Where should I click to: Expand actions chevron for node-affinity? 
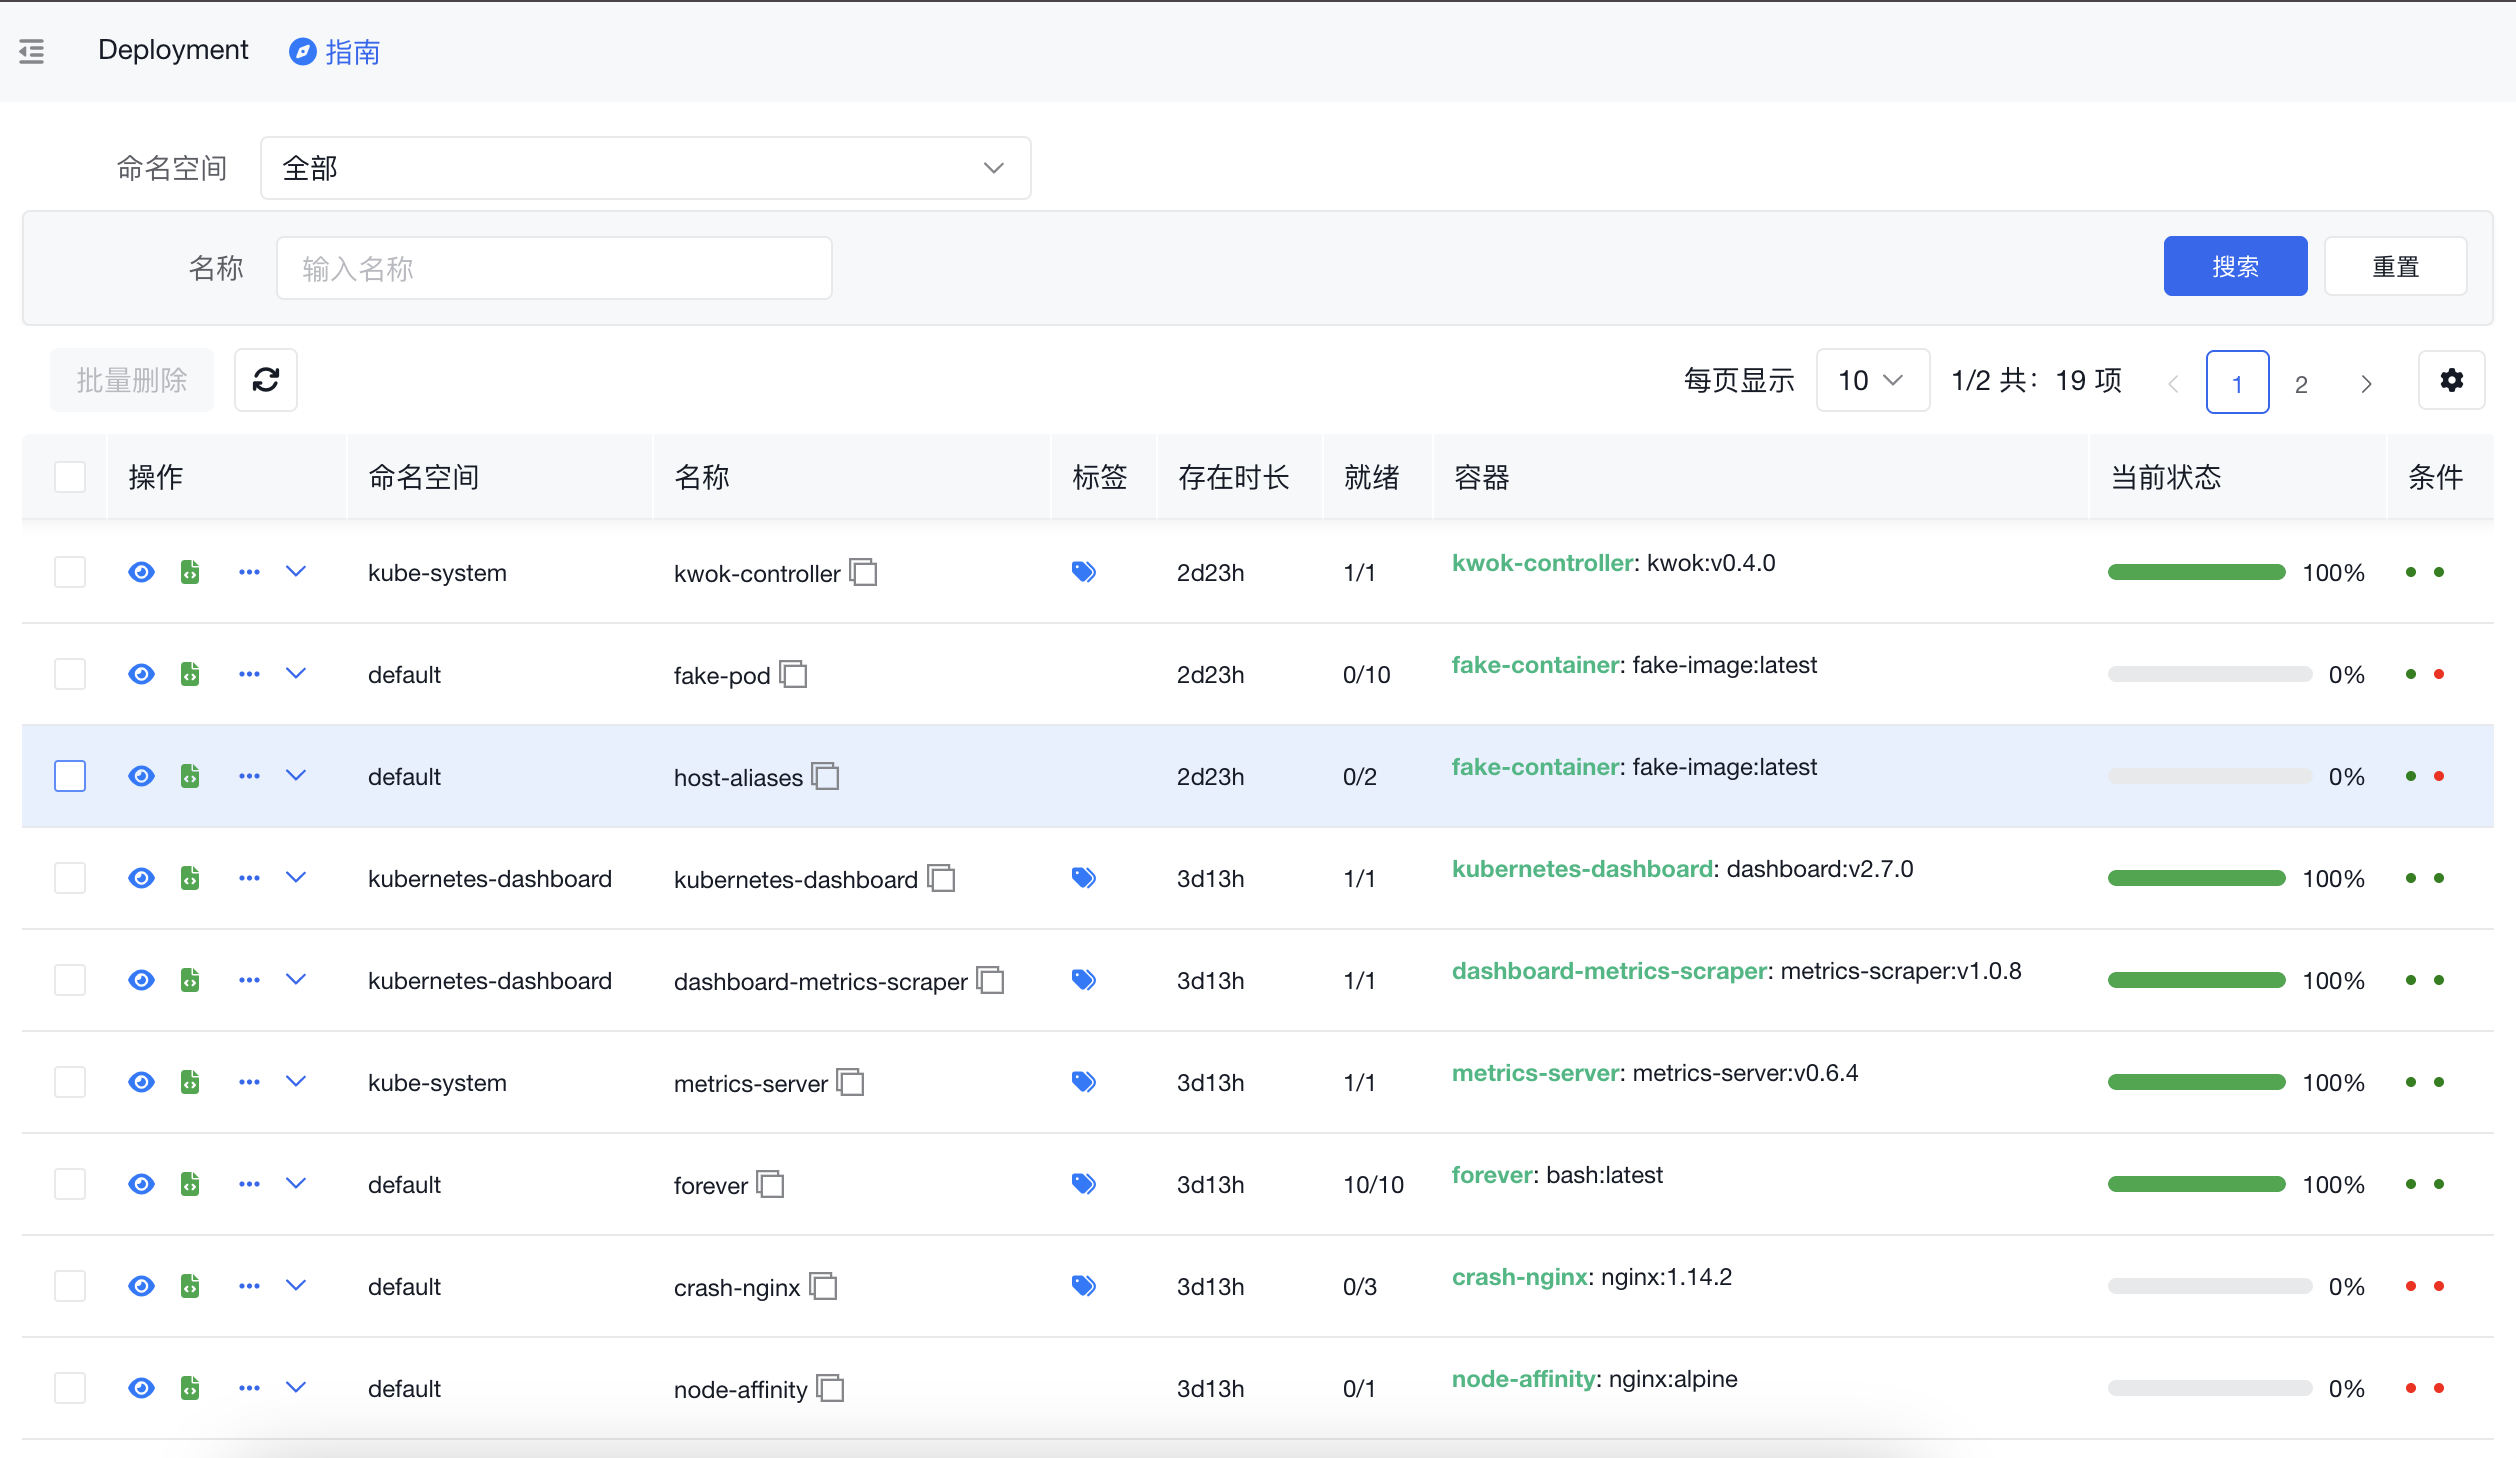(x=296, y=1388)
